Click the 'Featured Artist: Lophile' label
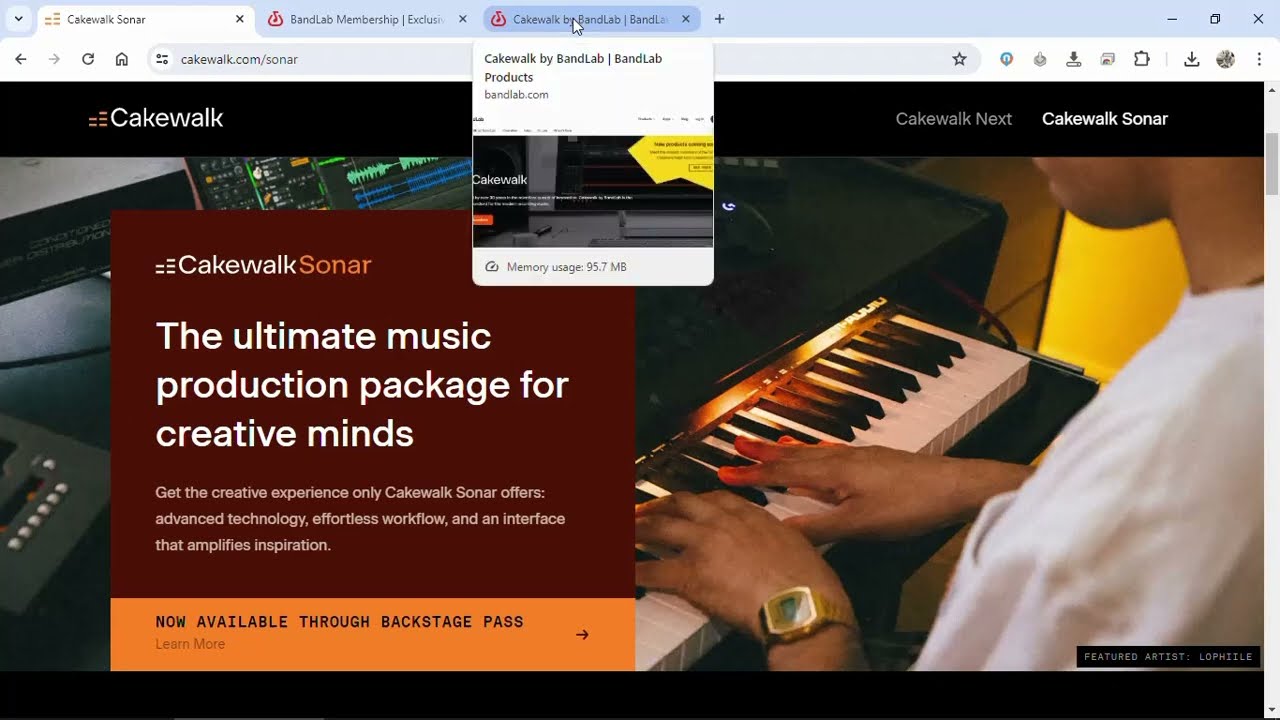The height and width of the screenshot is (720, 1280). (x=1168, y=657)
